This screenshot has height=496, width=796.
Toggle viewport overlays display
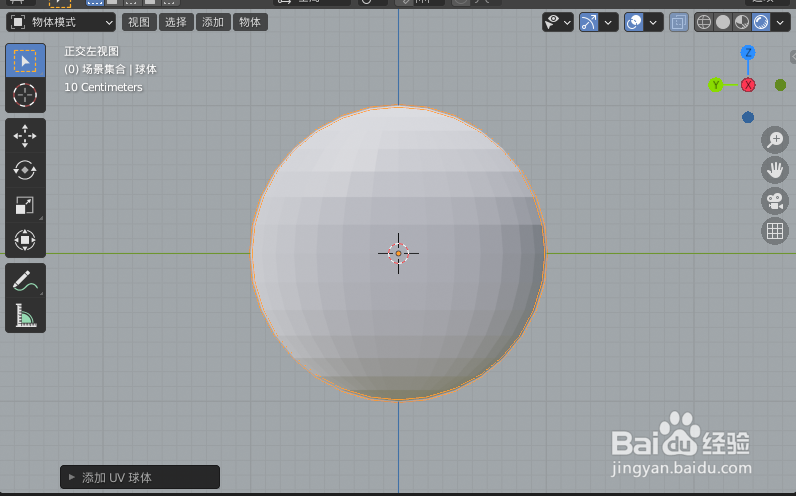634,22
